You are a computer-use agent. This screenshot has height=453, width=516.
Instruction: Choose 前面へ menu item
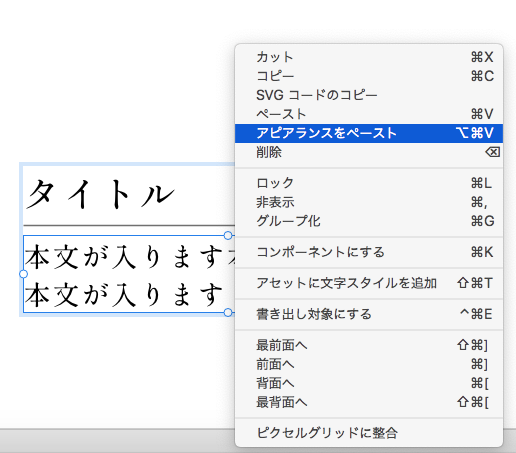[x=369, y=364]
